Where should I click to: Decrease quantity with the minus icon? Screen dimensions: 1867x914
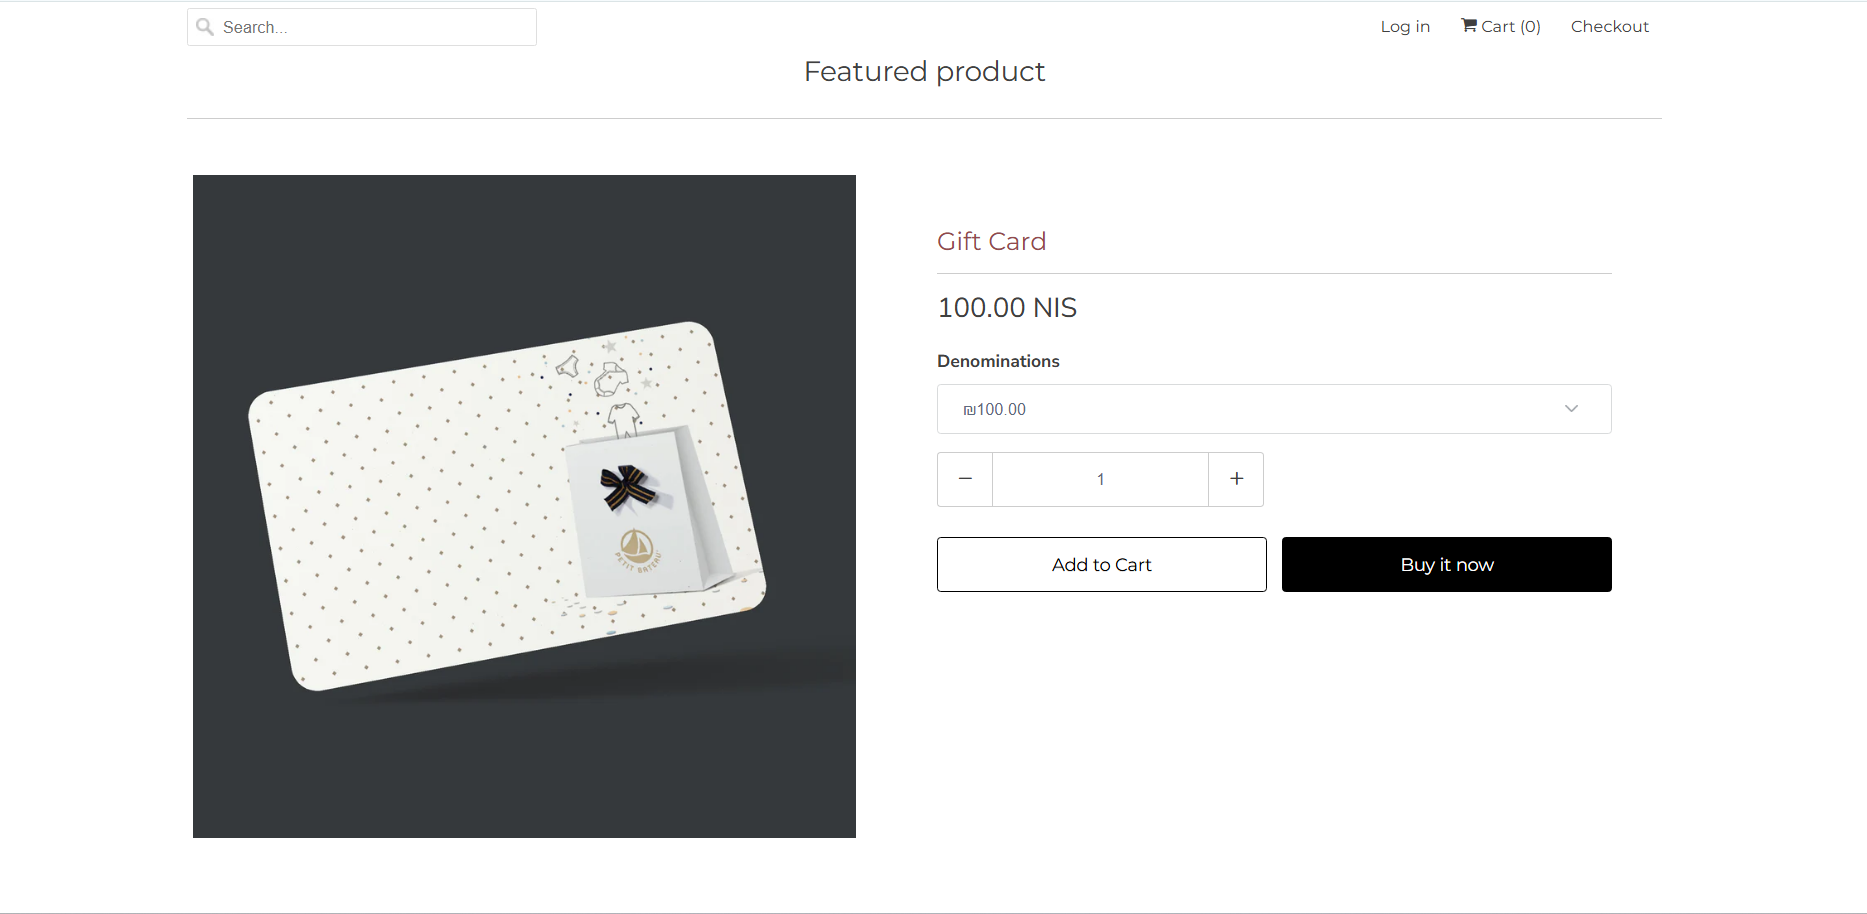[x=965, y=479]
